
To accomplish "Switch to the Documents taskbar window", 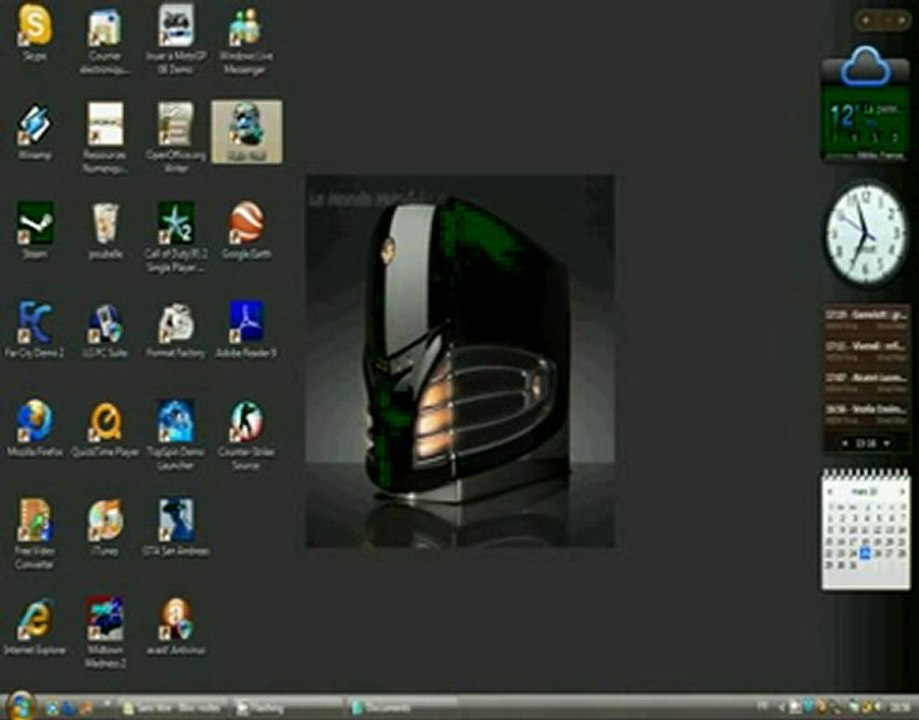I will tap(403, 708).
